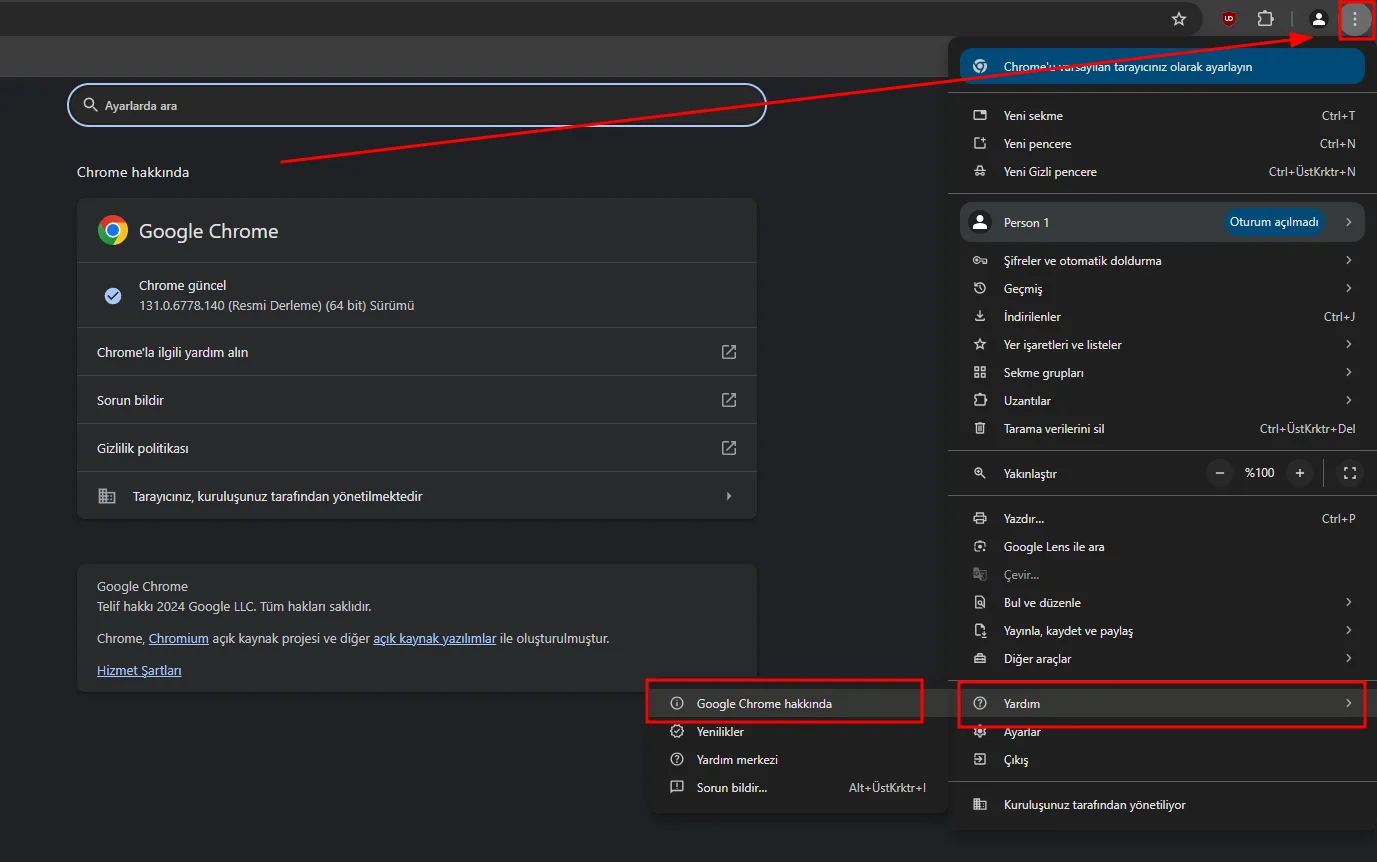The image size is (1377, 862).
Task: Expand the Uzantılar submenu arrow
Action: point(1348,400)
